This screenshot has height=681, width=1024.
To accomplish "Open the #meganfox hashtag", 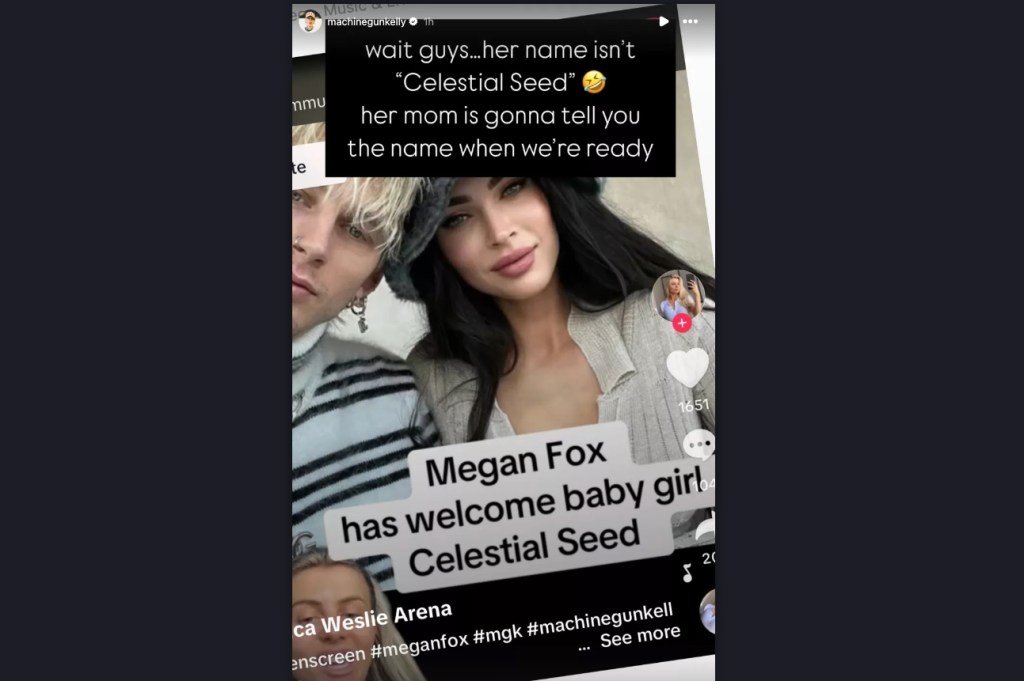I will 420,644.
